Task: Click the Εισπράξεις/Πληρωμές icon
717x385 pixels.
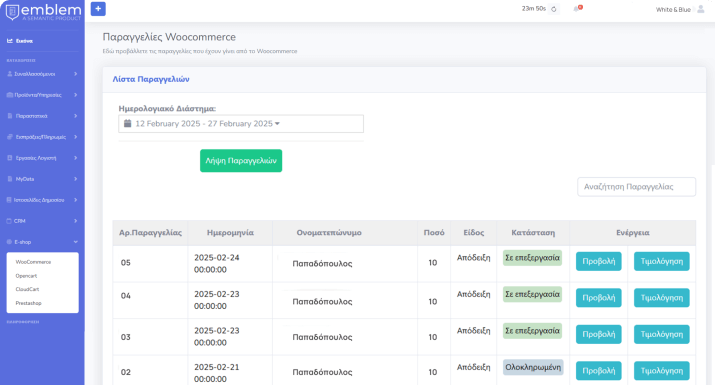Action: pos(10,137)
